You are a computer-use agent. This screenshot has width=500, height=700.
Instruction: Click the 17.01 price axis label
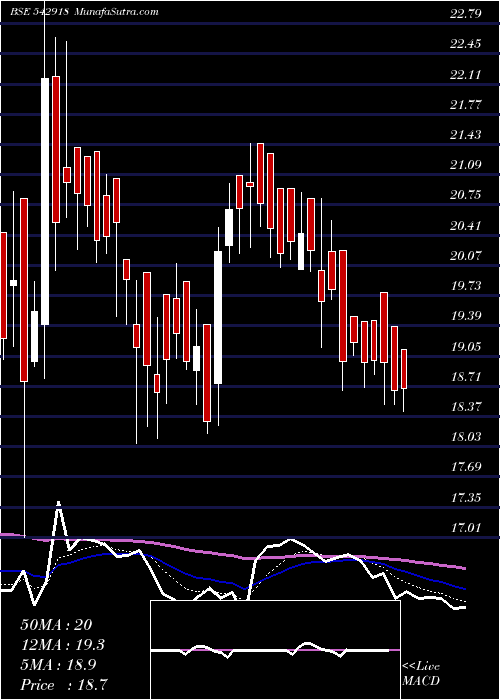click(466, 528)
